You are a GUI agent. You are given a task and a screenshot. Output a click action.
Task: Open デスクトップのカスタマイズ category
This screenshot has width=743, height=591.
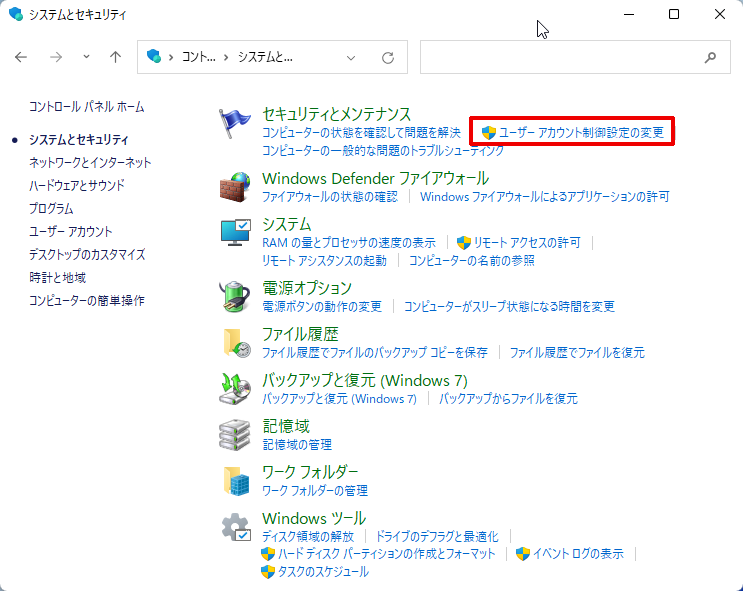pos(87,255)
